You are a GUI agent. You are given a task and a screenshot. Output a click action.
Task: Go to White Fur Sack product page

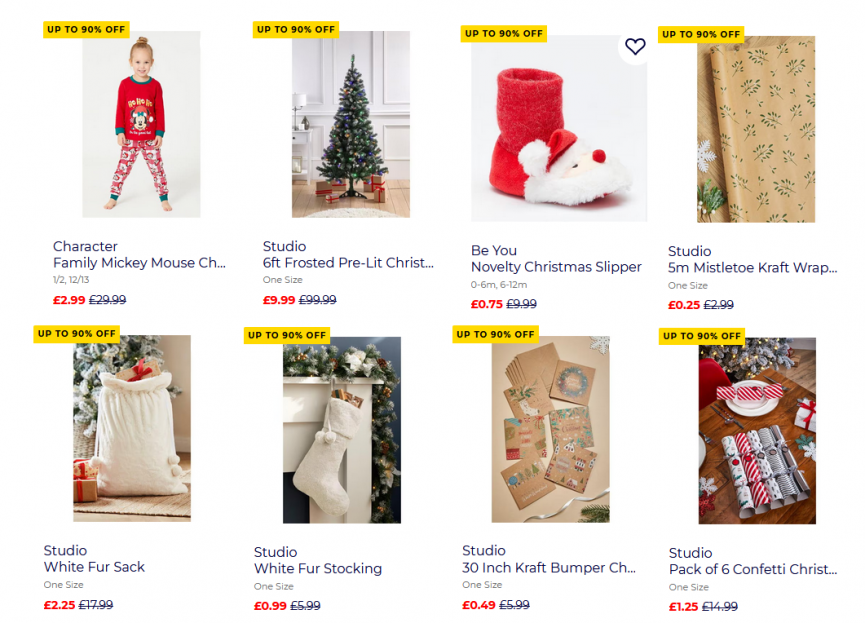coord(94,567)
